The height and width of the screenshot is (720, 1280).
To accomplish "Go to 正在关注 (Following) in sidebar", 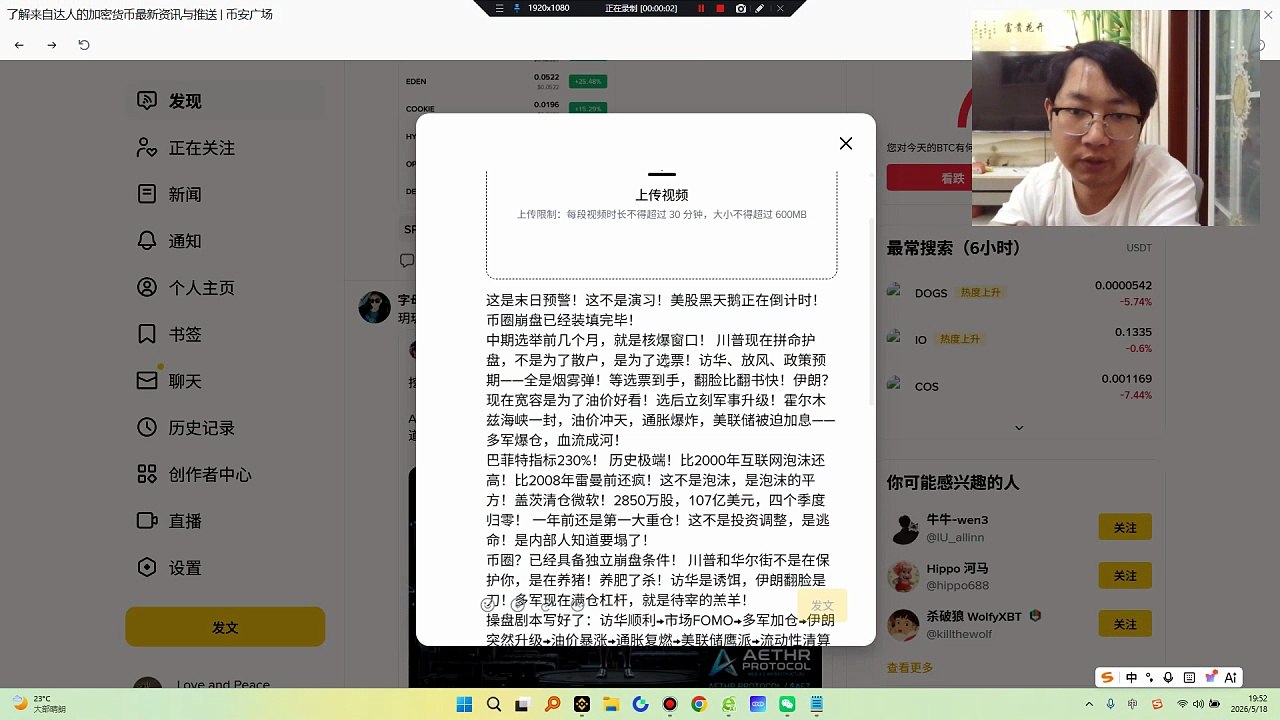I will pos(225,148).
